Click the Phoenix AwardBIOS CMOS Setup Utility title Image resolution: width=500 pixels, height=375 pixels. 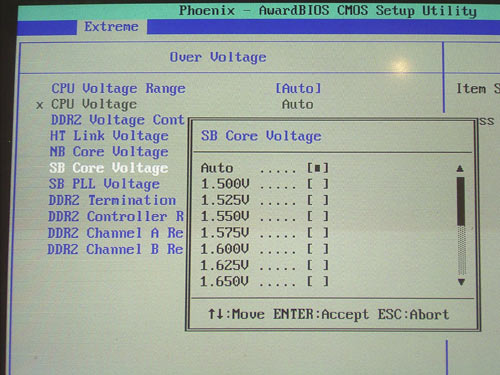328,11
